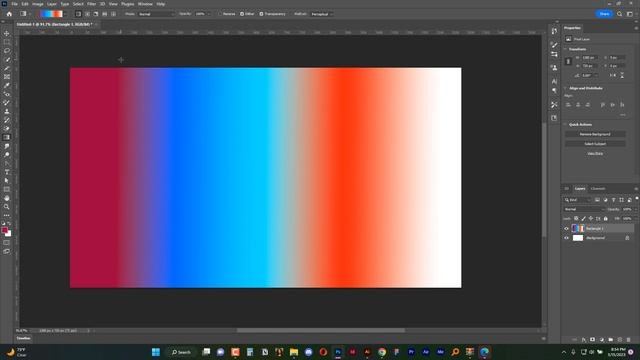Select the Clone Stamp tool
This screenshot has width=640, height=360.
tap(7, 111)
